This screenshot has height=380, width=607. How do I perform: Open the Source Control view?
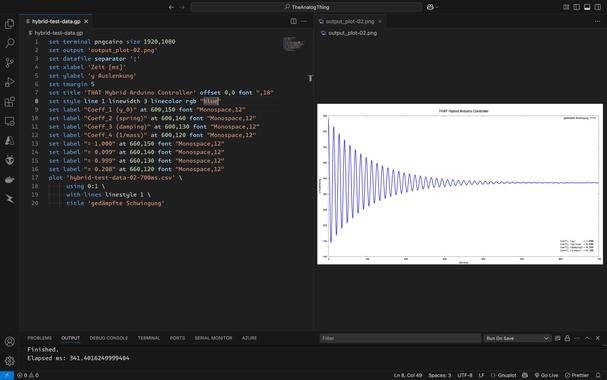click(9, 63)
